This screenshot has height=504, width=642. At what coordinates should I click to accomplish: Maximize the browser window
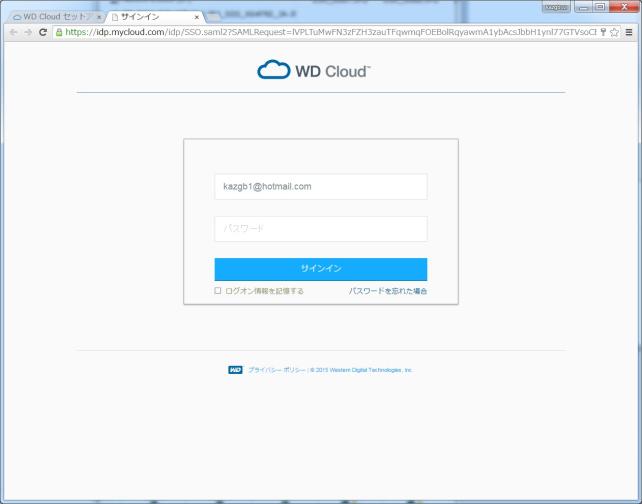(x=600, y=7)
